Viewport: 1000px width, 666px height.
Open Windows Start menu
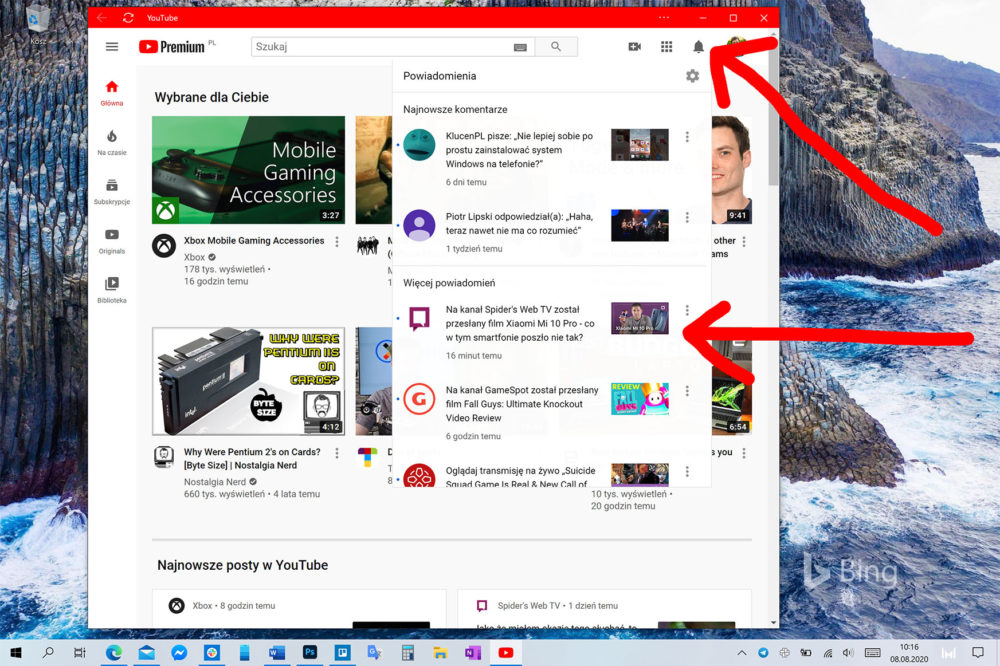point(17,652)
